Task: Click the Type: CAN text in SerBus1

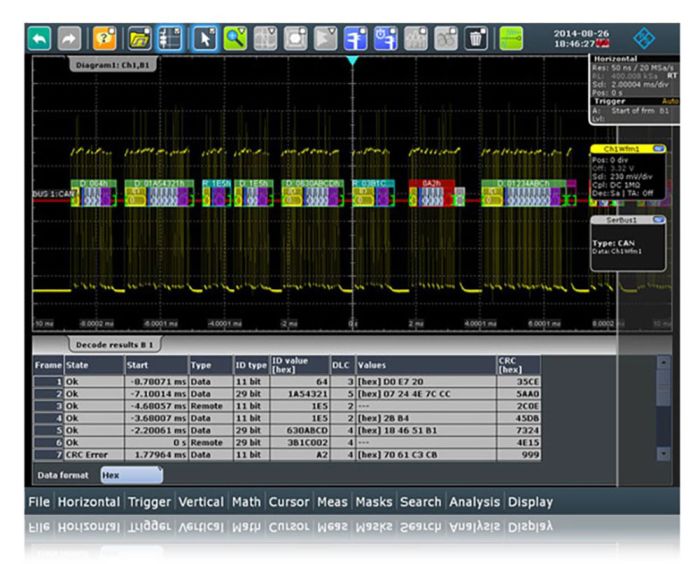Action: pyautogui.click(x=613, y=243)
